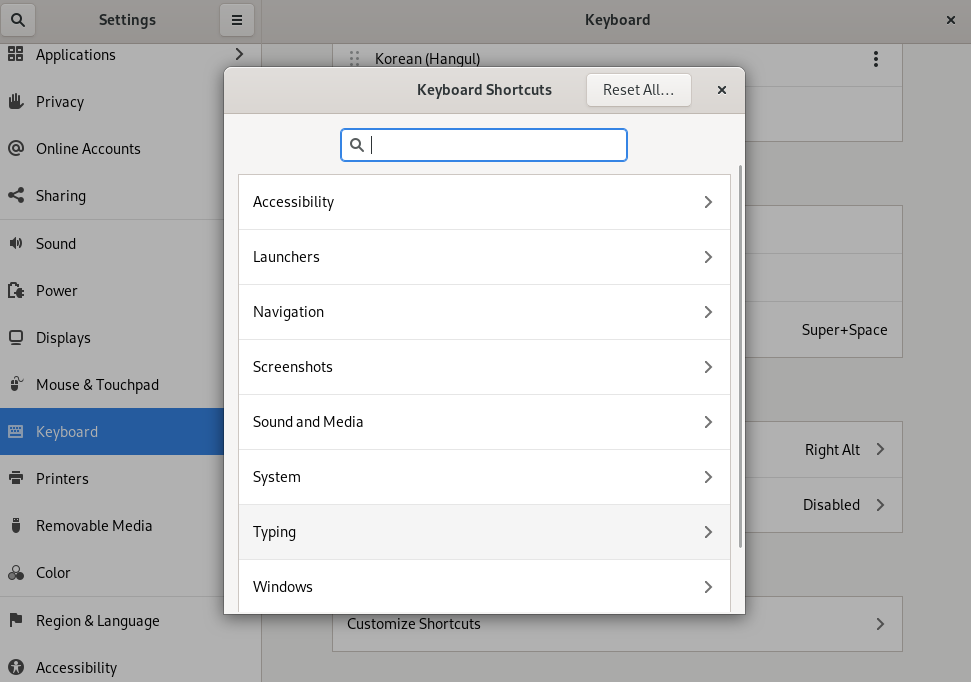Open the Typing shortcuts row

[484, 532]
